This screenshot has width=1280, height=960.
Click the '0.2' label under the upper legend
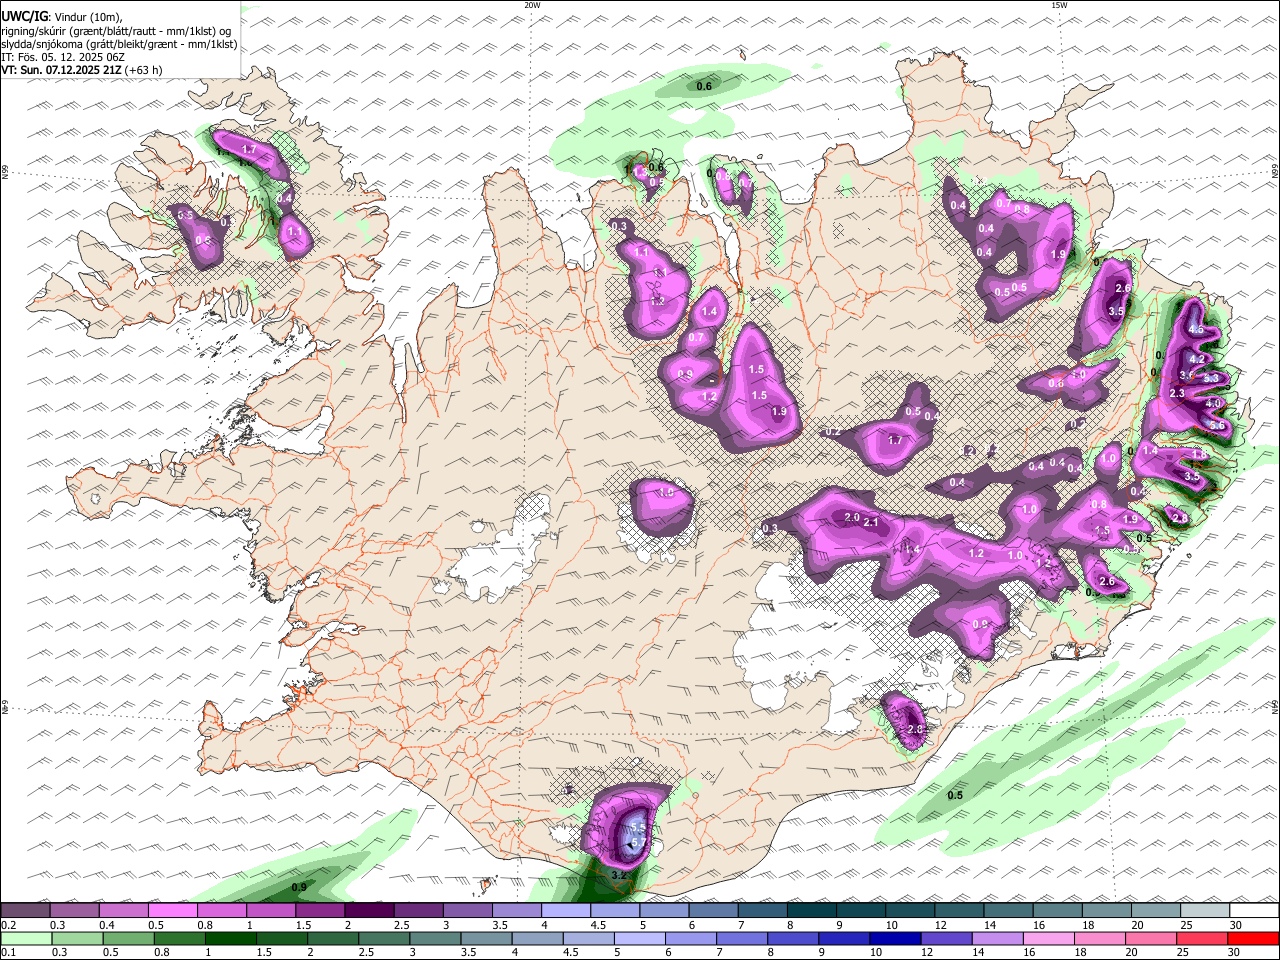pos(7,925)
